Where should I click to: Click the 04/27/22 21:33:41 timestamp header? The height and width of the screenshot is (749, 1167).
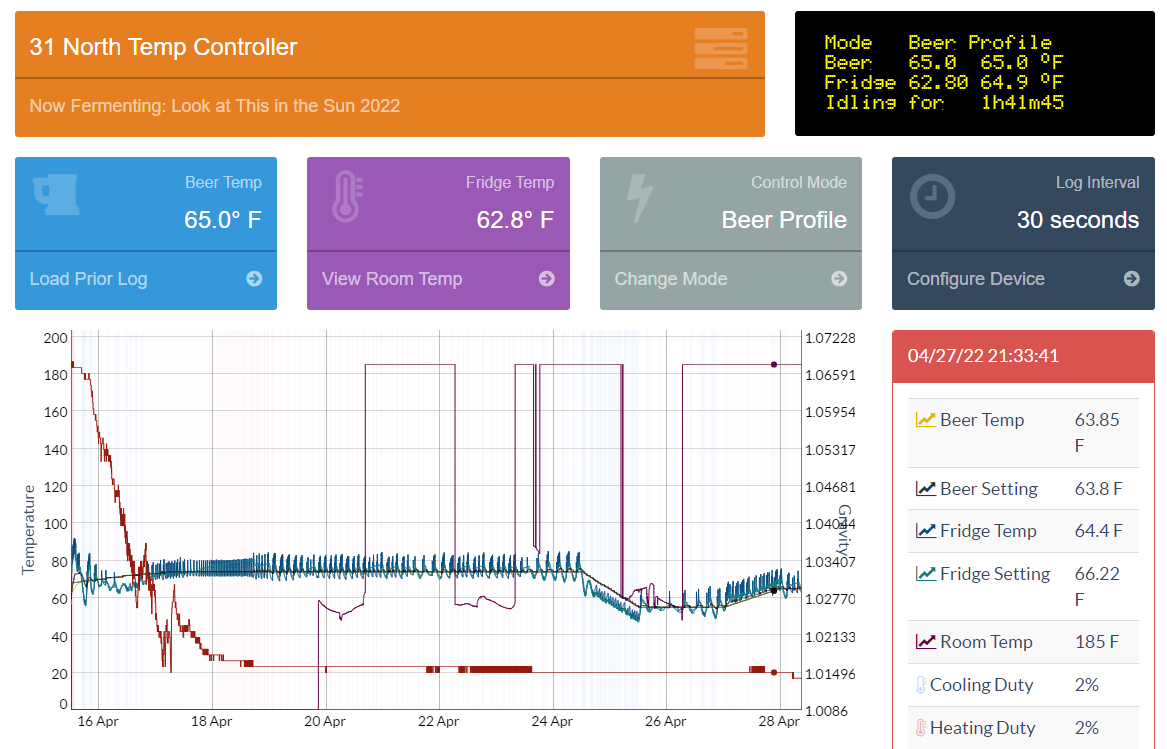(983, 356)
